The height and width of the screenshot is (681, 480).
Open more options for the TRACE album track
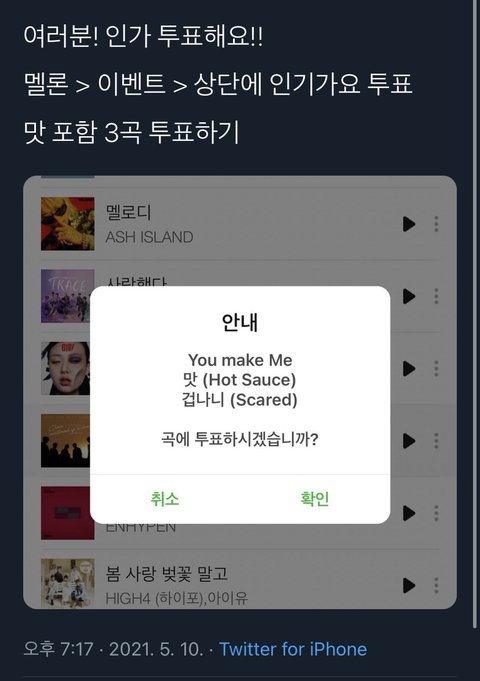click(x=436, y=296)
